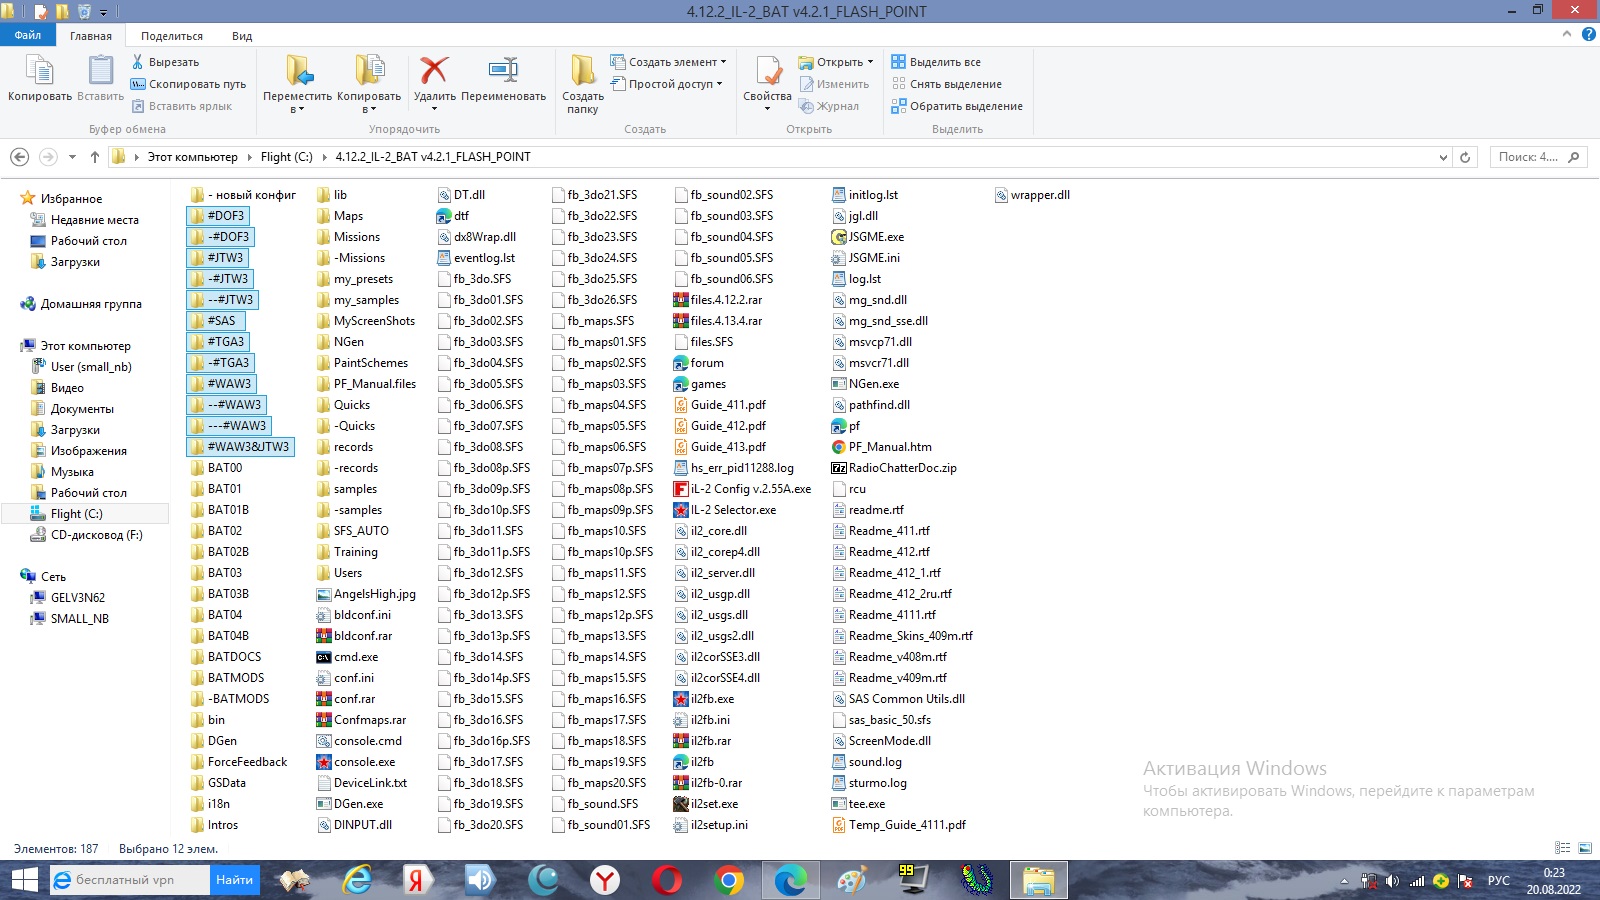Viewport: 1600px width, 900px height.
Task: Select the Guide_412.pdf file
Action: [x=720, y=426]
